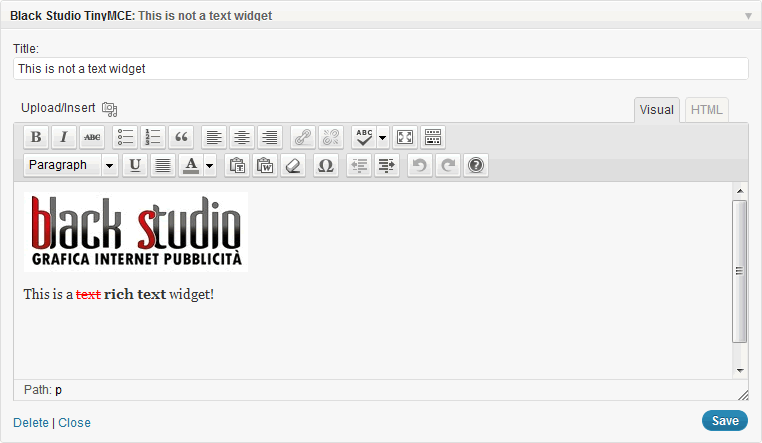Click the Strikethrough ABC icon
Image resolution: width=762 pixels, height=443 pixels.
point(92,137)
